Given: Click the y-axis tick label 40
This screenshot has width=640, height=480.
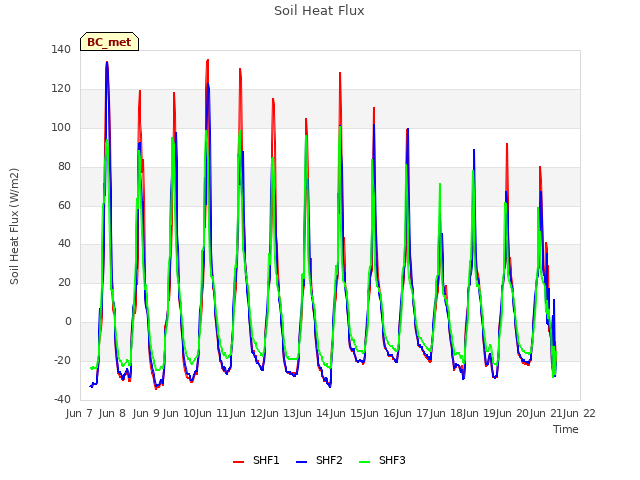Looking at the screenshot, I should click(64, 244).
